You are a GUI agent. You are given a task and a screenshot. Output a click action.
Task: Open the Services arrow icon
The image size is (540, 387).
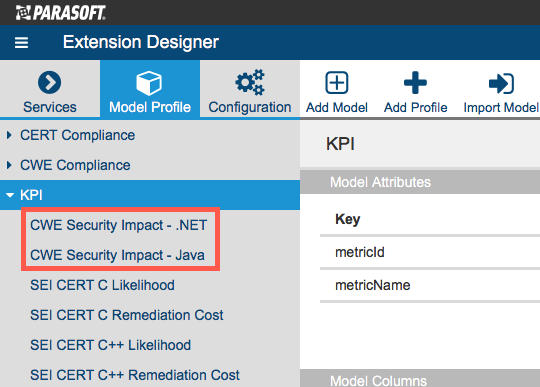point(50,82)
